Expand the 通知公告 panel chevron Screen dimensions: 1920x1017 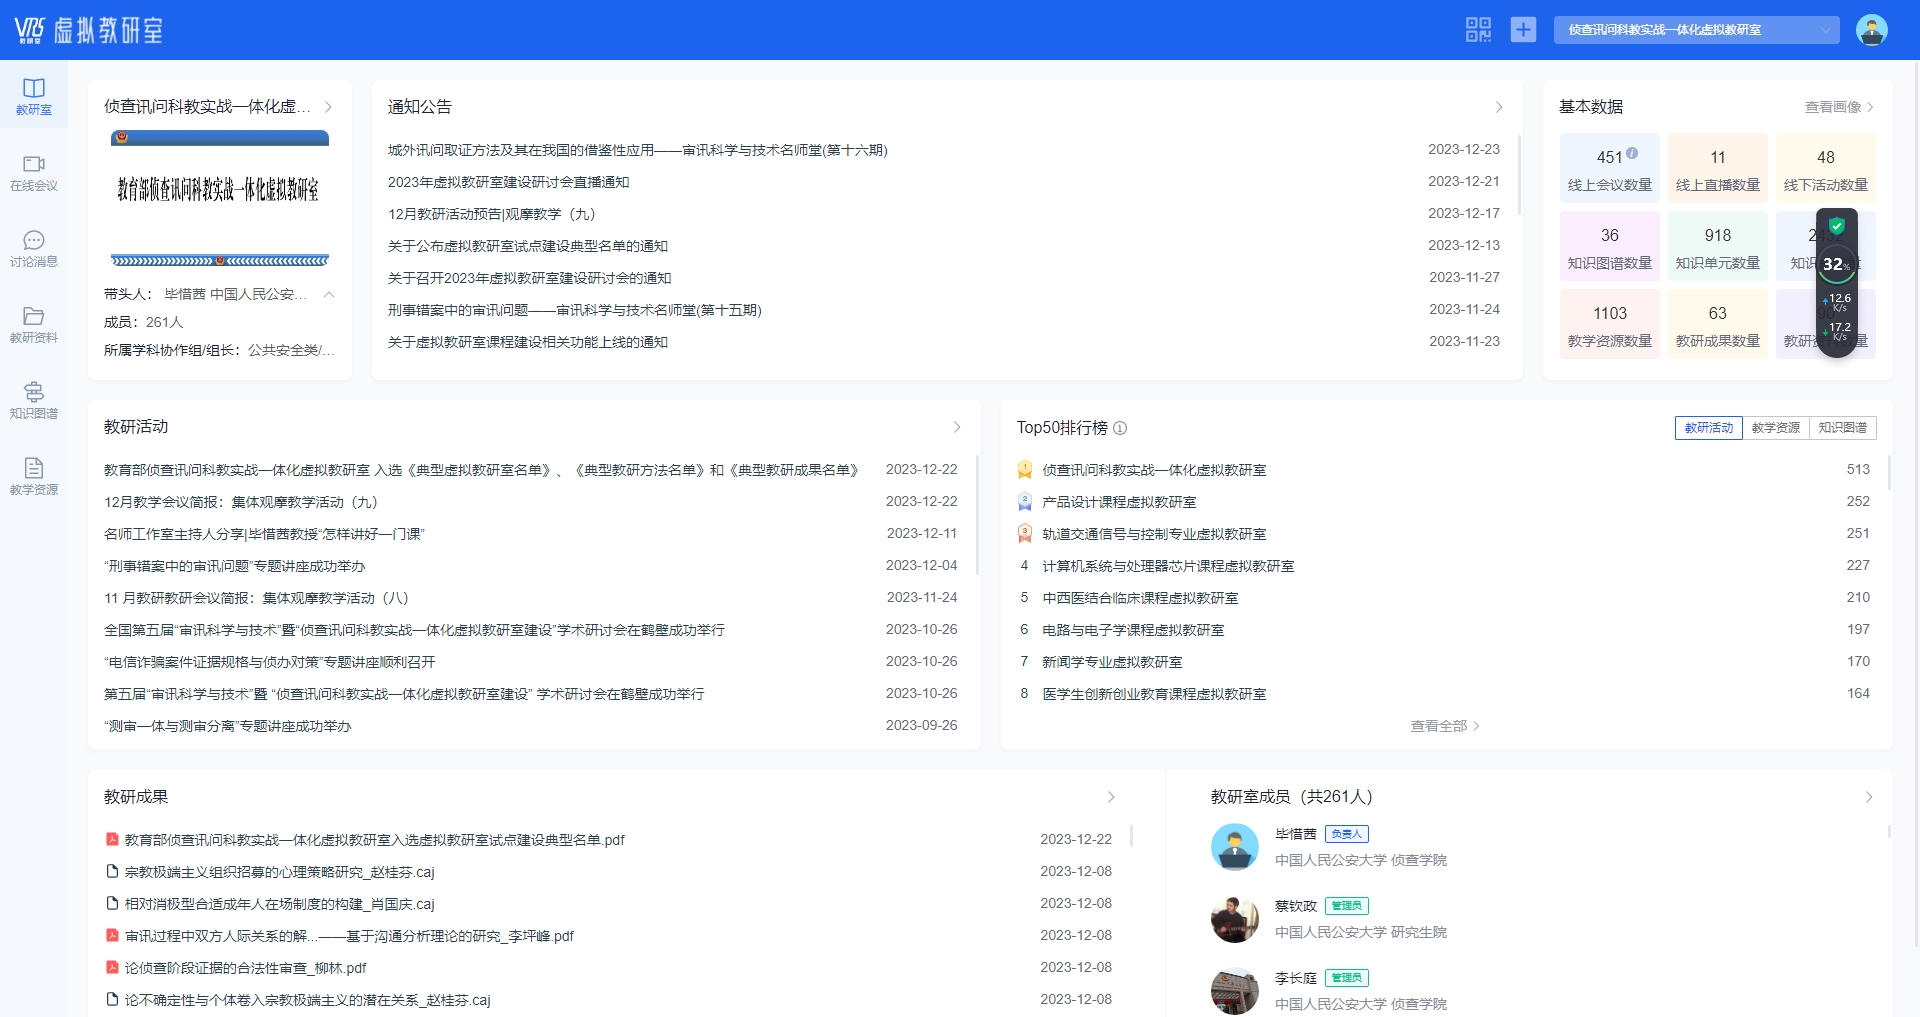click(1499, 107)
